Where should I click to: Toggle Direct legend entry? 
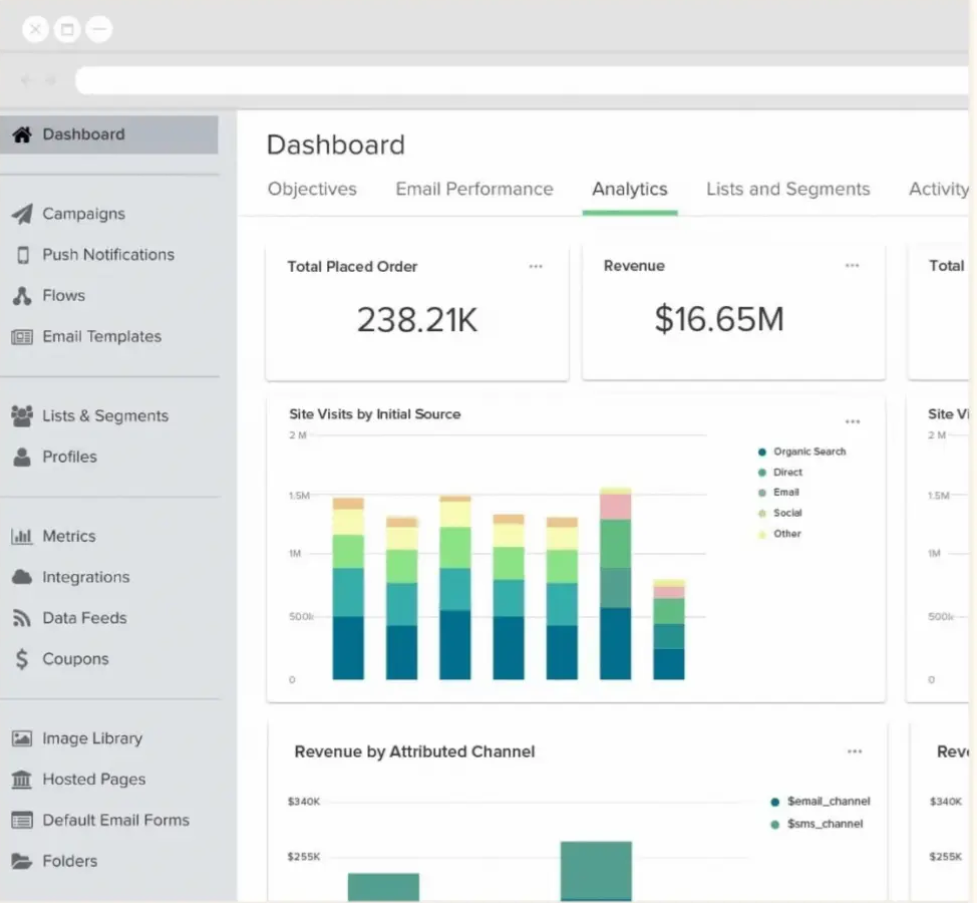780,472
